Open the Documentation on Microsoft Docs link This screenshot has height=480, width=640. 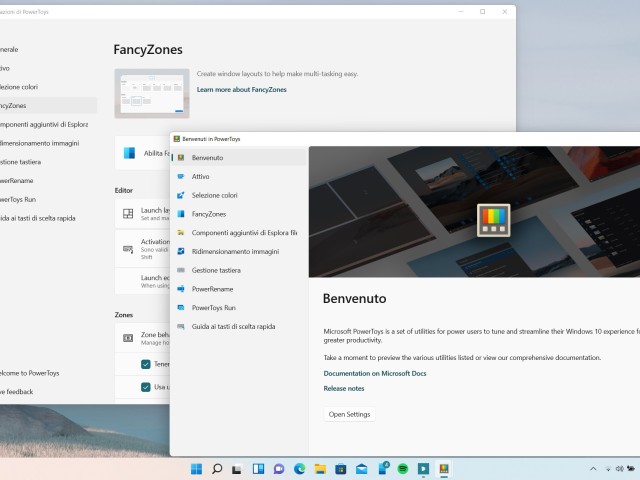375,373
